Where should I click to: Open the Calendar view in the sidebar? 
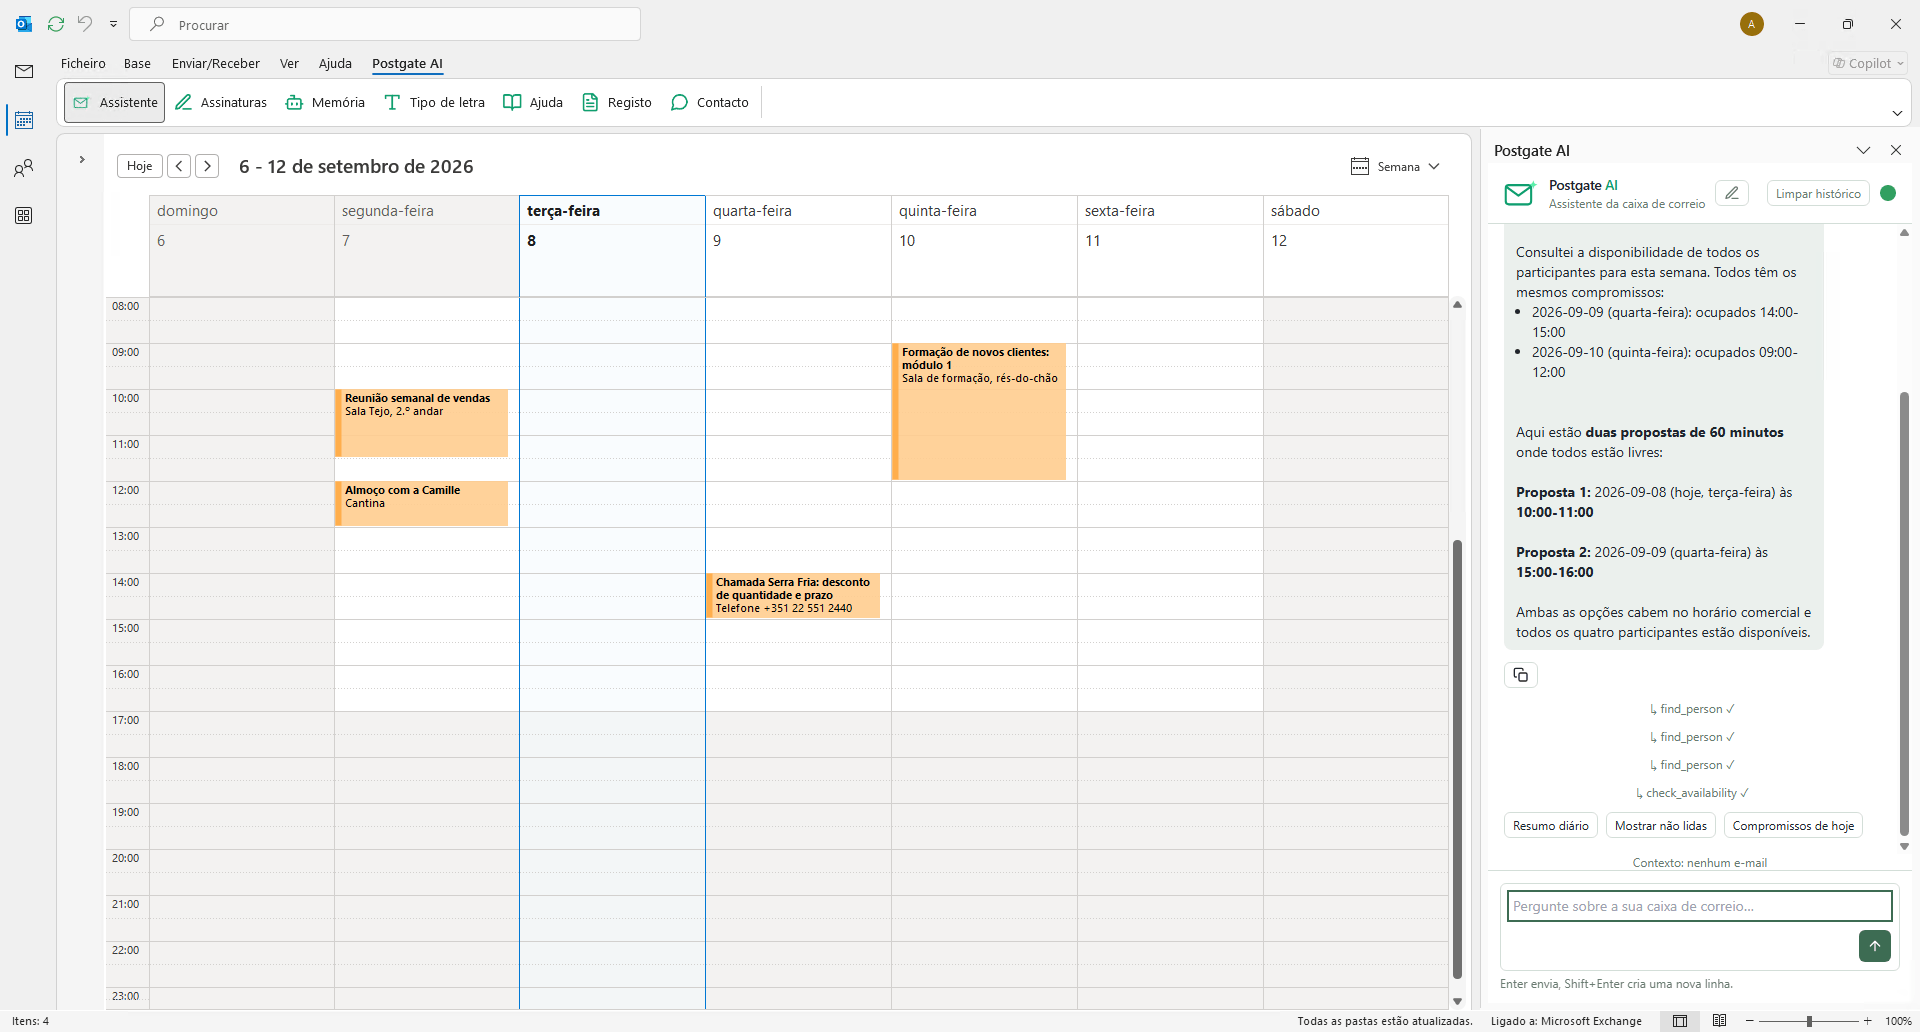pyautogui.click(x=24, y=119)
